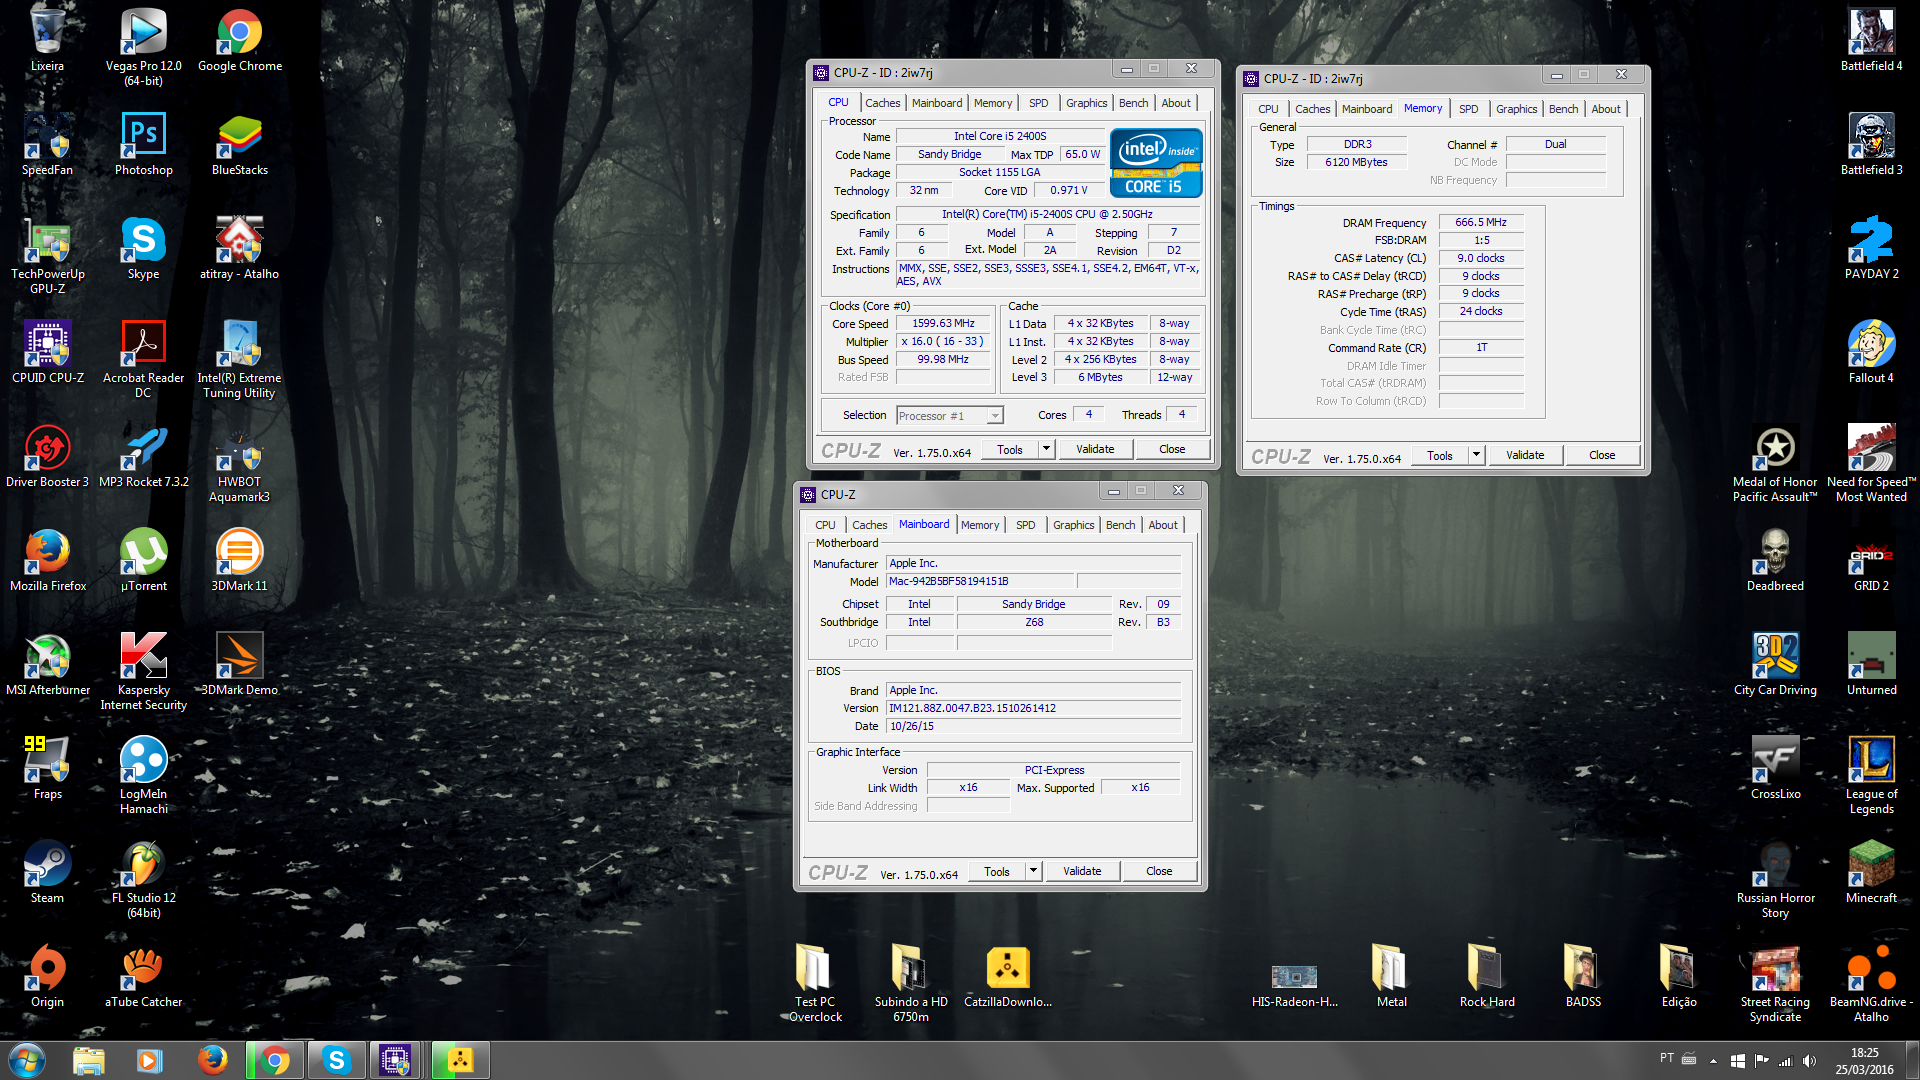
Task: Open the Vegas Pro 12.0 desktop icon
Action: (143, 46)
